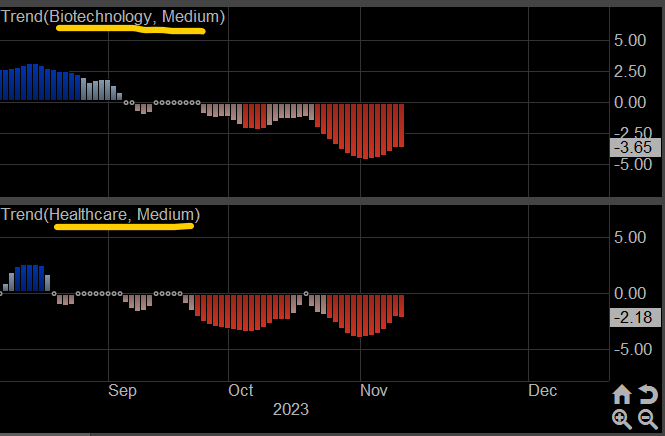Select the Trend(Biotechnology, Medium) label
Viewport: 665px width, 436px height.
113,17
